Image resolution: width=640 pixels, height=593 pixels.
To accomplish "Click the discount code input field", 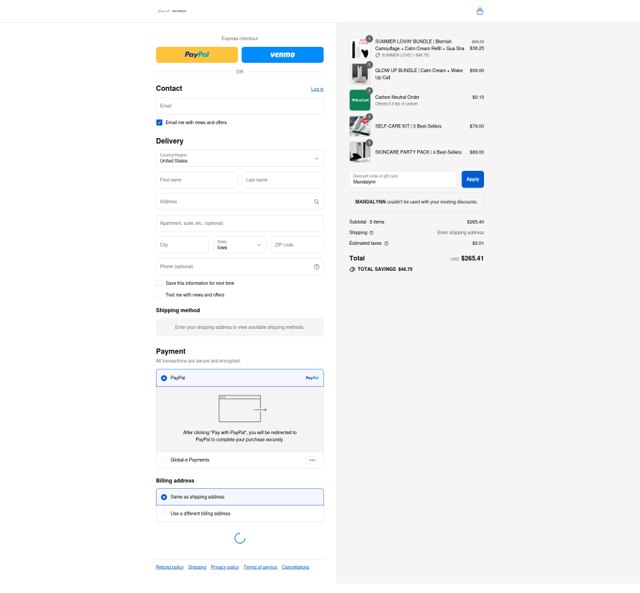I will click(x=403, y=180).
